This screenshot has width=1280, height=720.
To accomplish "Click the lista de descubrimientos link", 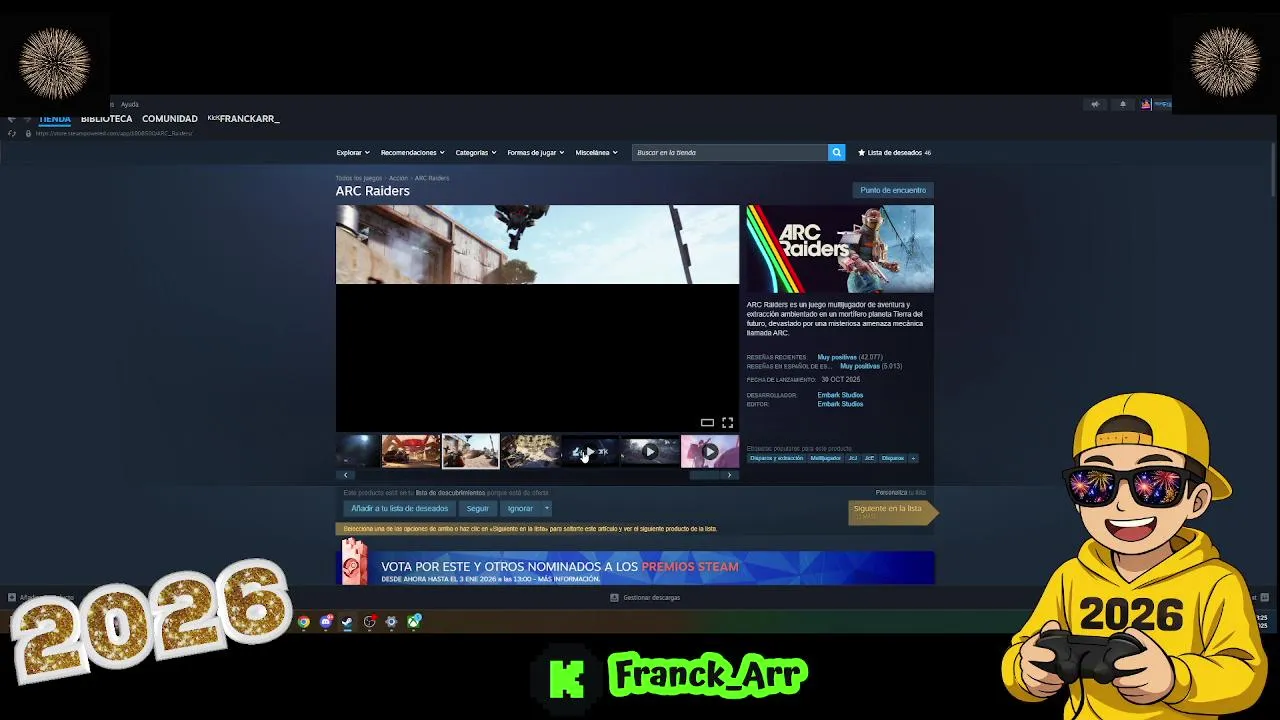I will pyautogui.click(x=450, y=493).
